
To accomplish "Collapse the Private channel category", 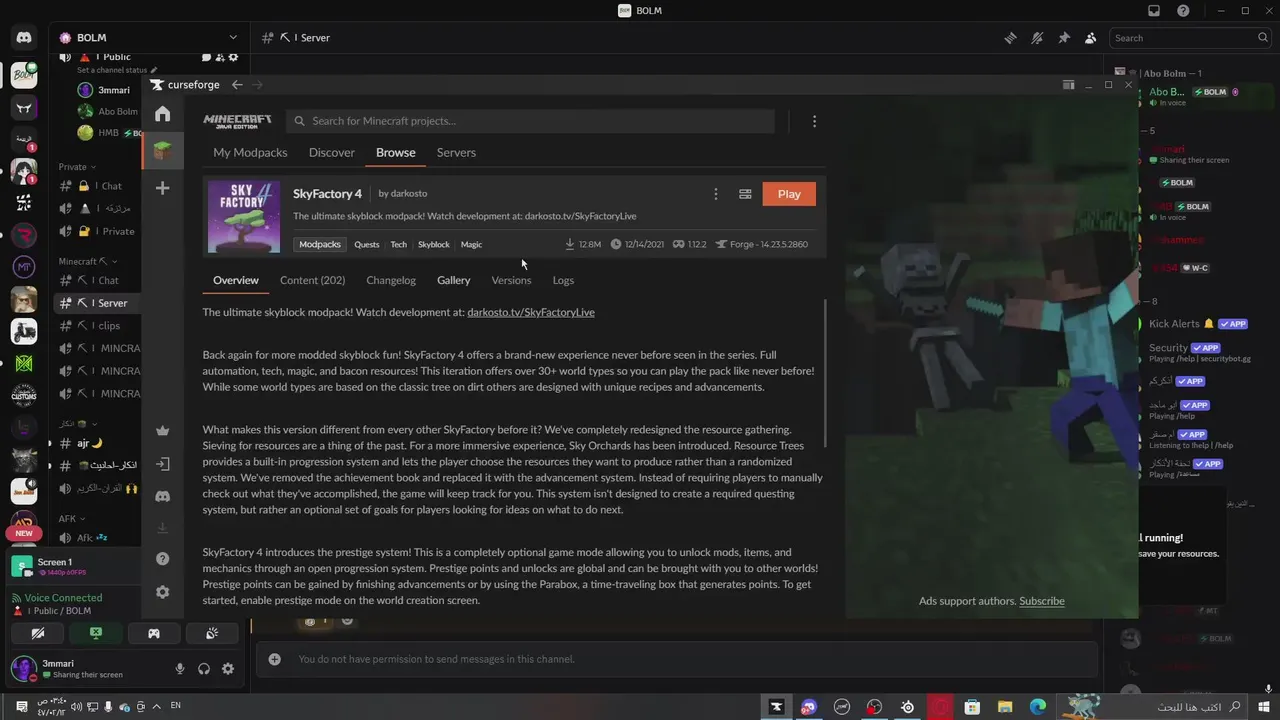I will (77, 167).
